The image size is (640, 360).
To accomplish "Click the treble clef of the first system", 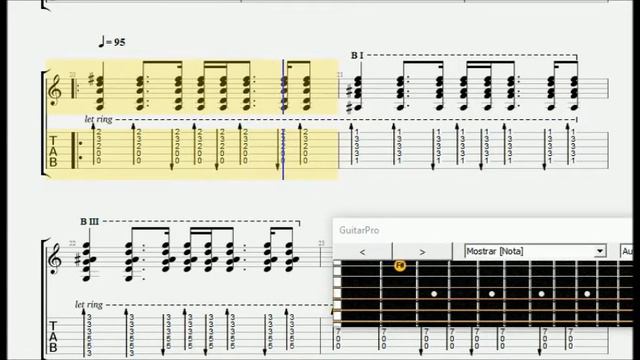I will point(55,91).
